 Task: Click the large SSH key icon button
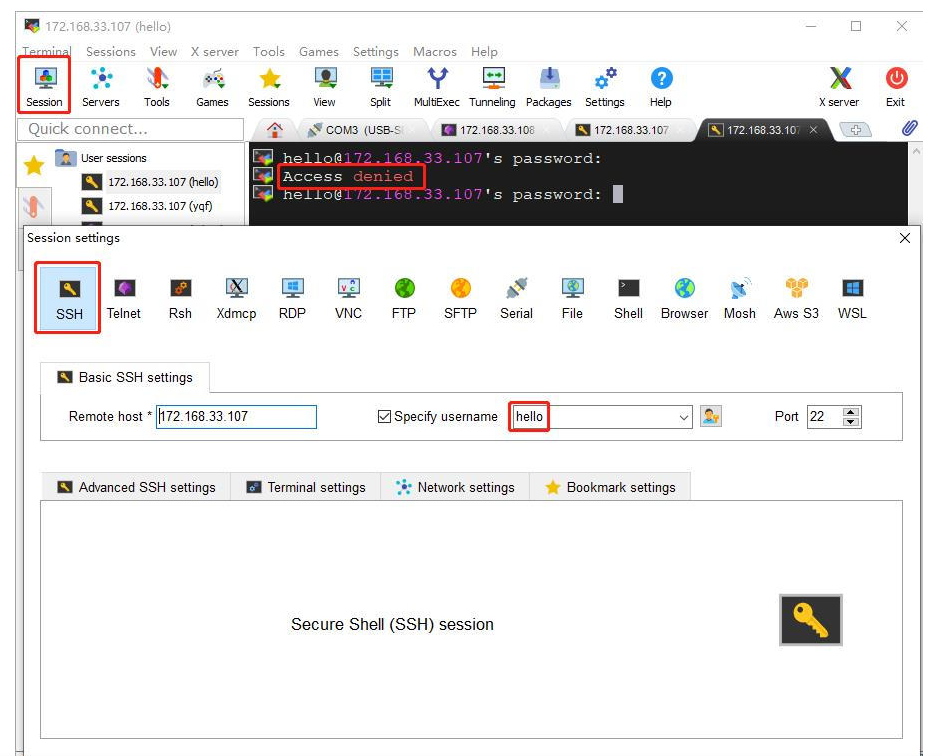(x=811, y=620)
